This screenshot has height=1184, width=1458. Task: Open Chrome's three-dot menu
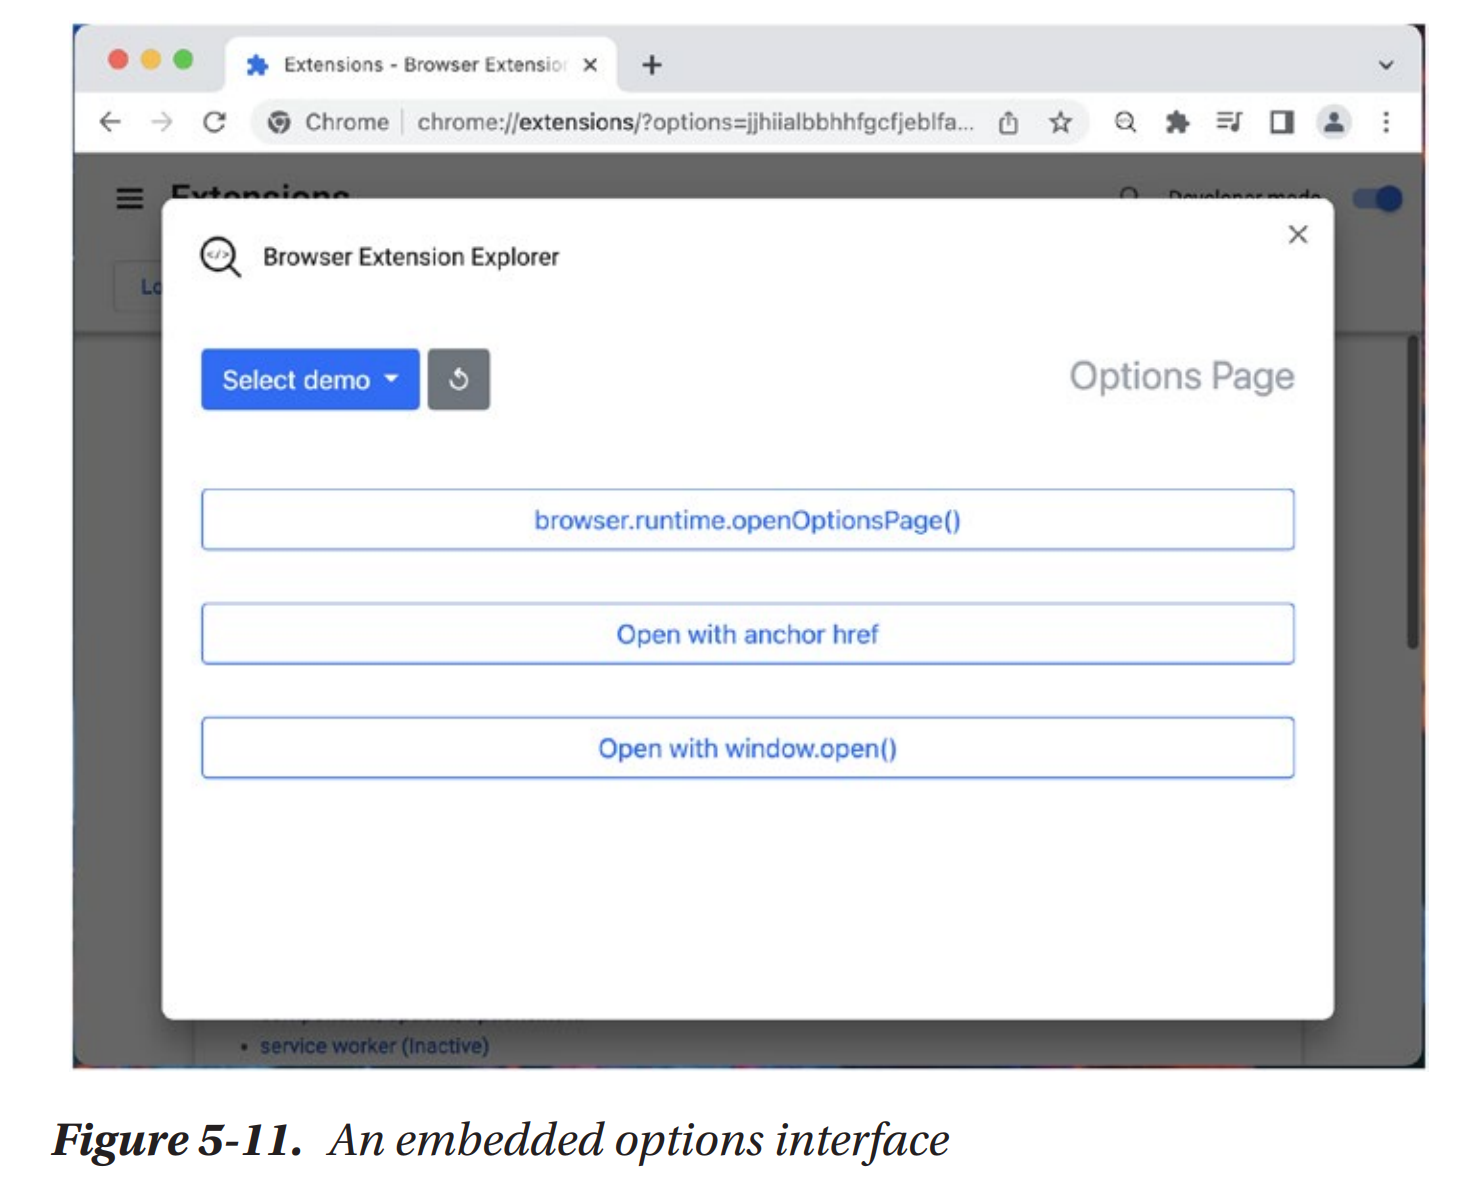tap(1386, 122)
